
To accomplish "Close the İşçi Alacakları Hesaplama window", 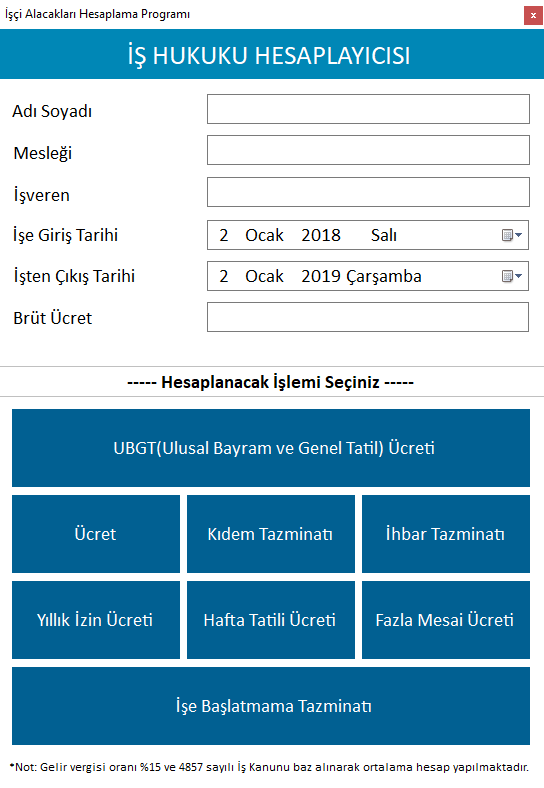I will pos(533,15).
